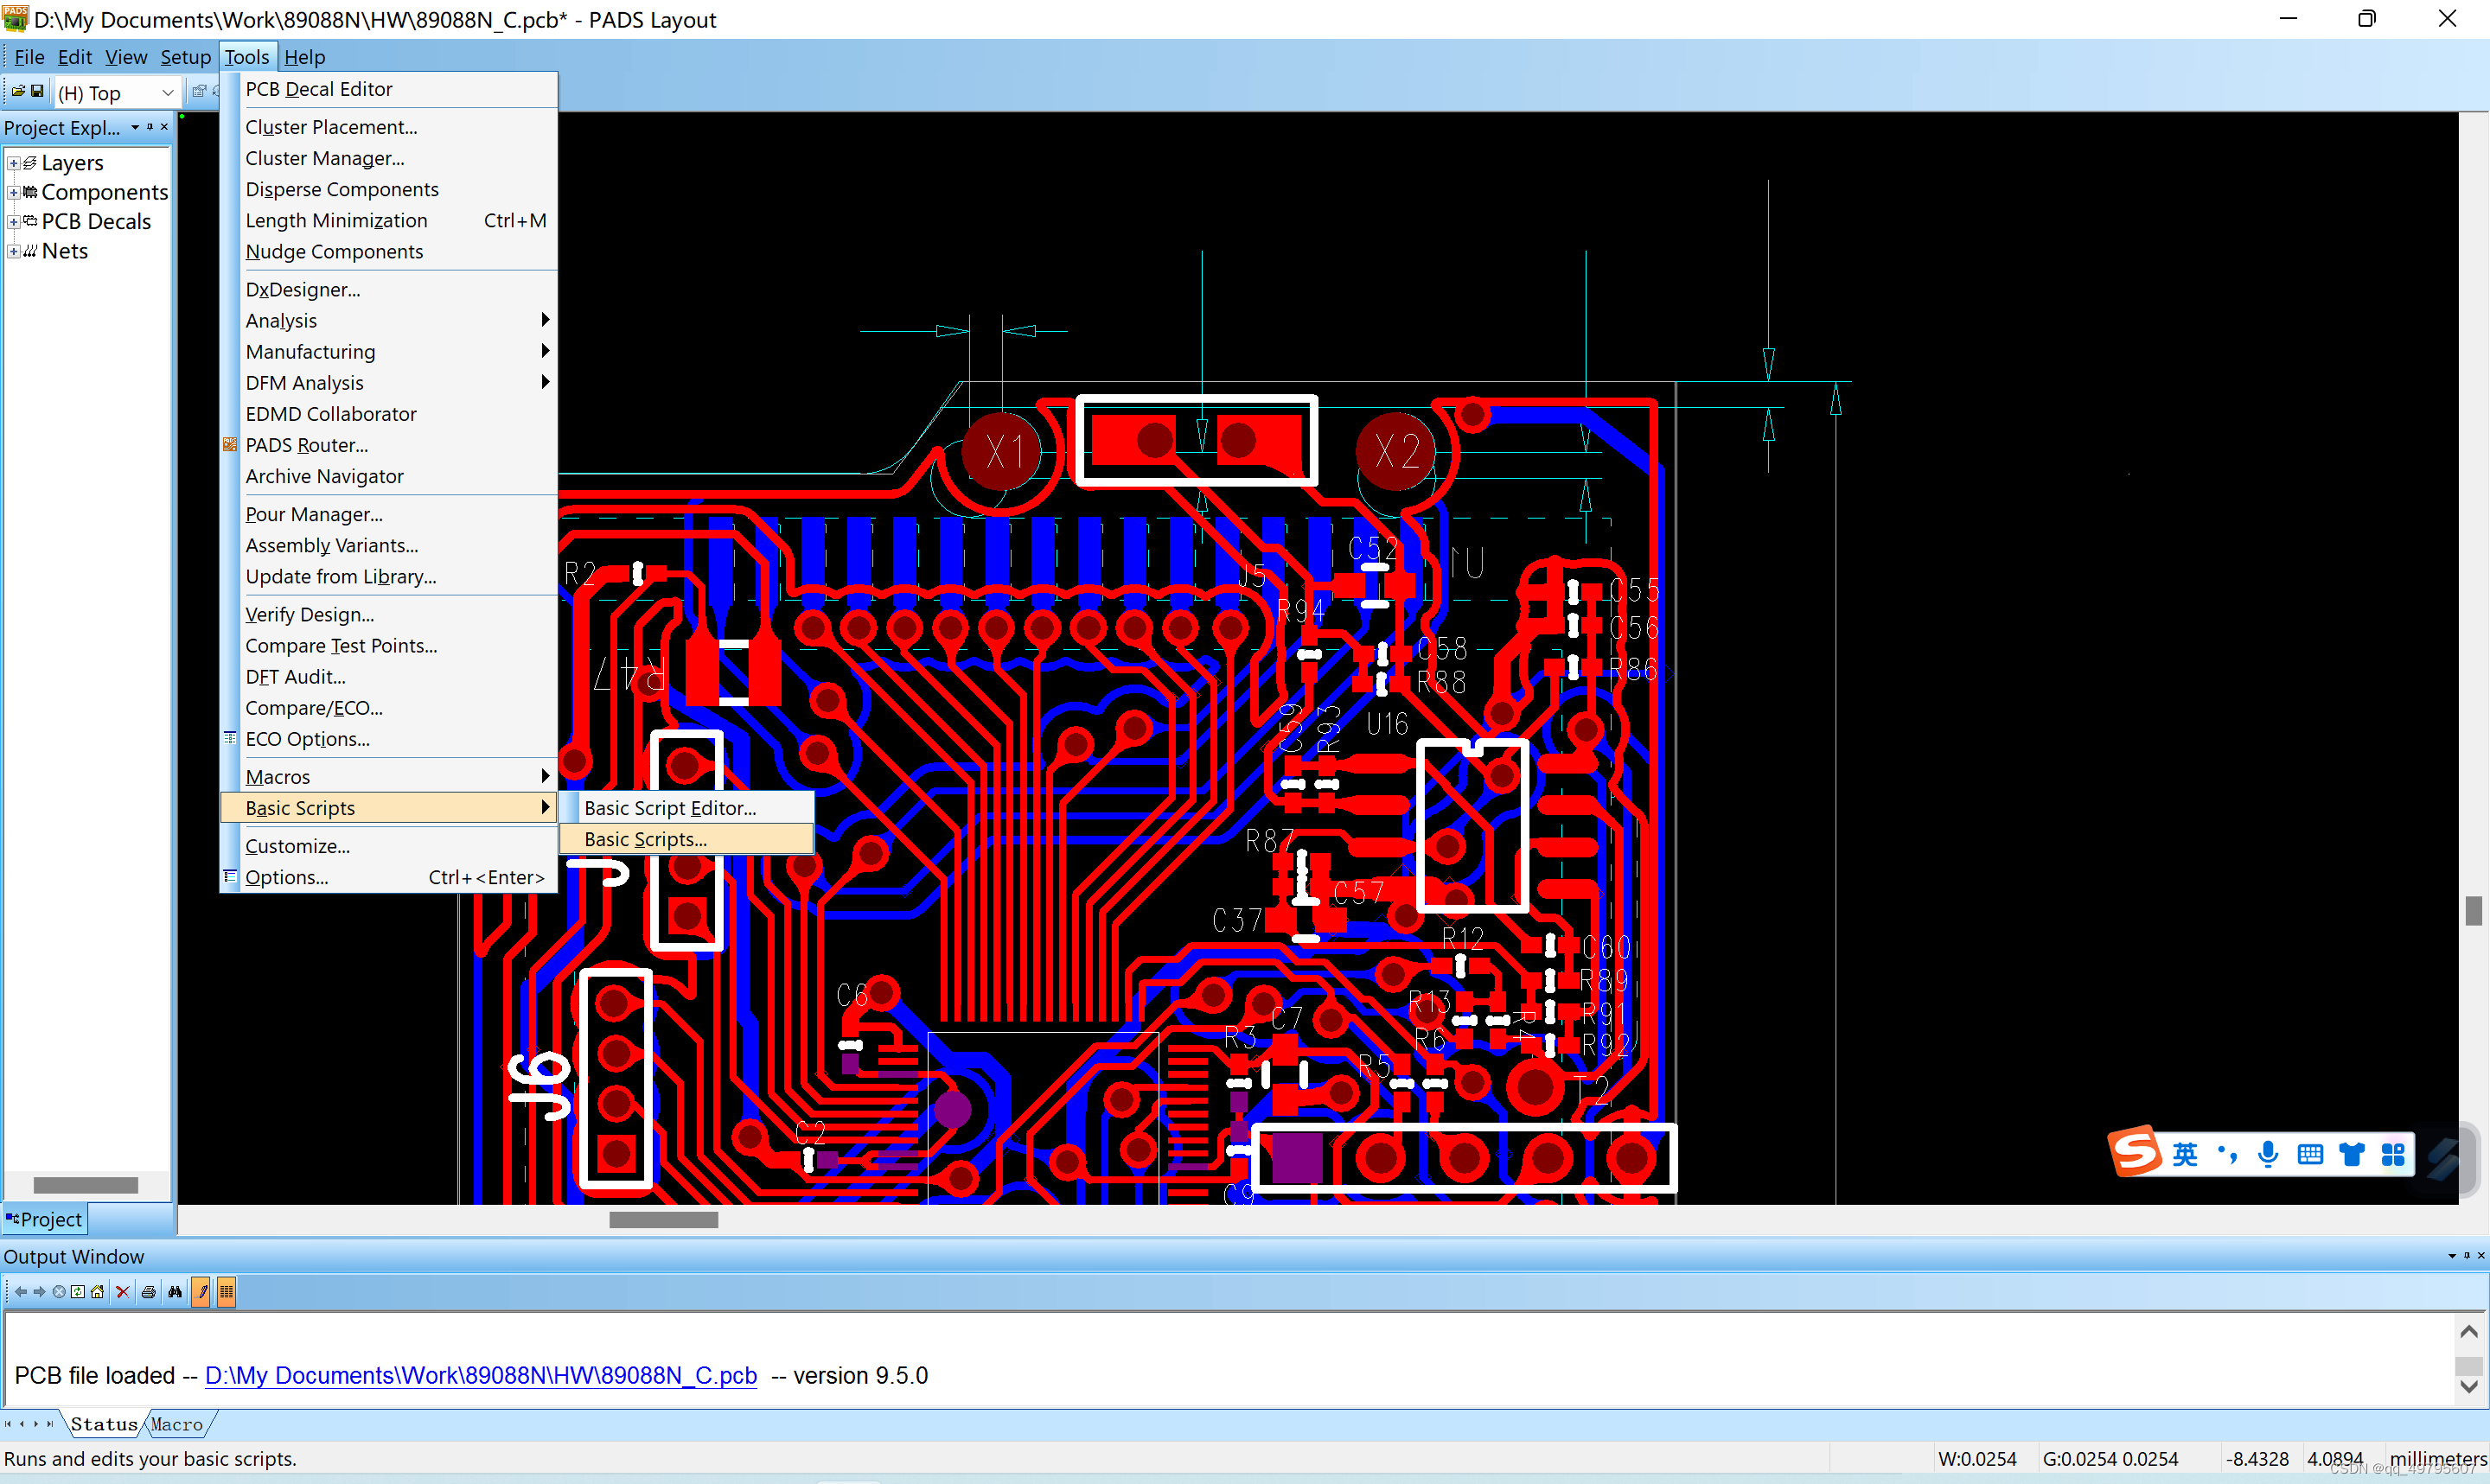Click the Project Explorer horizontal scrollbar thumb
Image resolution: width=2490 pixels, height=1484 pixels.
[x=85, y=1185]
